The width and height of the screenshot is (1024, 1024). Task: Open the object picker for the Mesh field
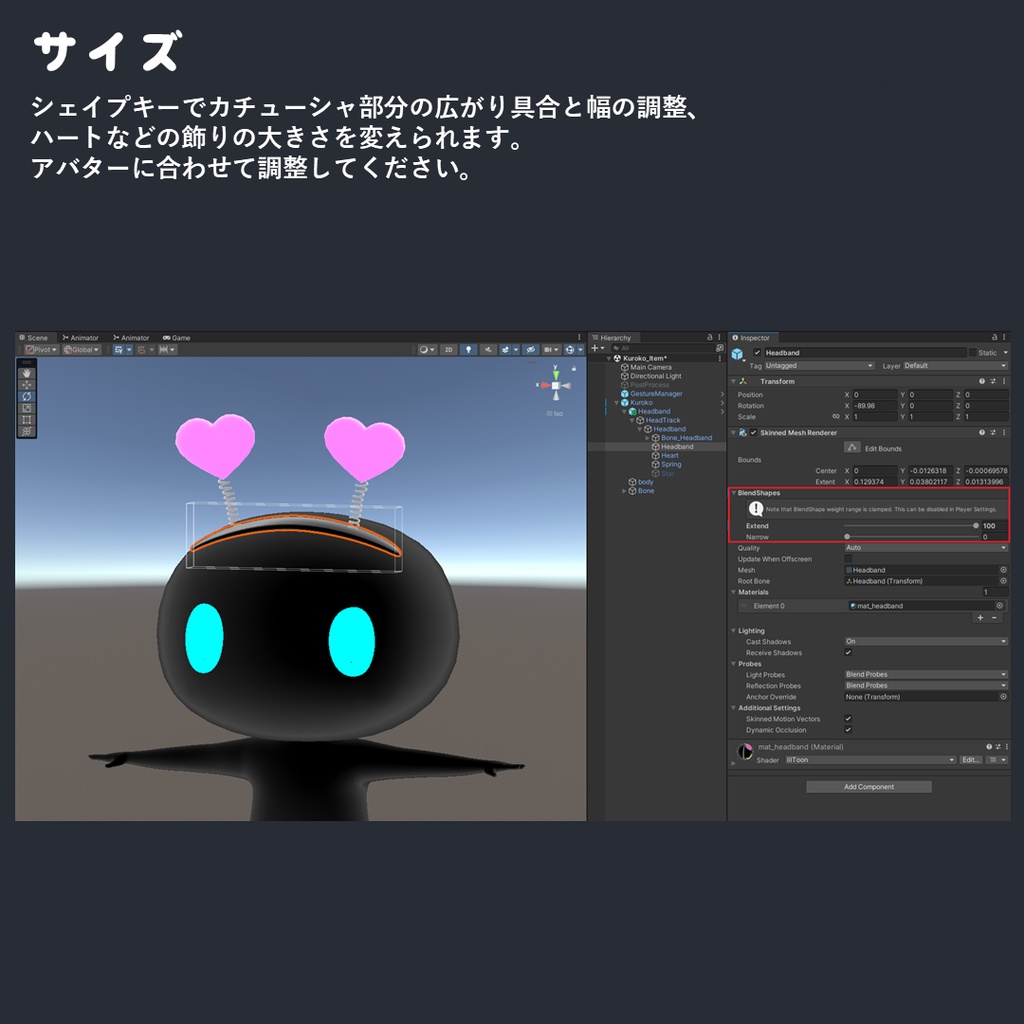1002,569
